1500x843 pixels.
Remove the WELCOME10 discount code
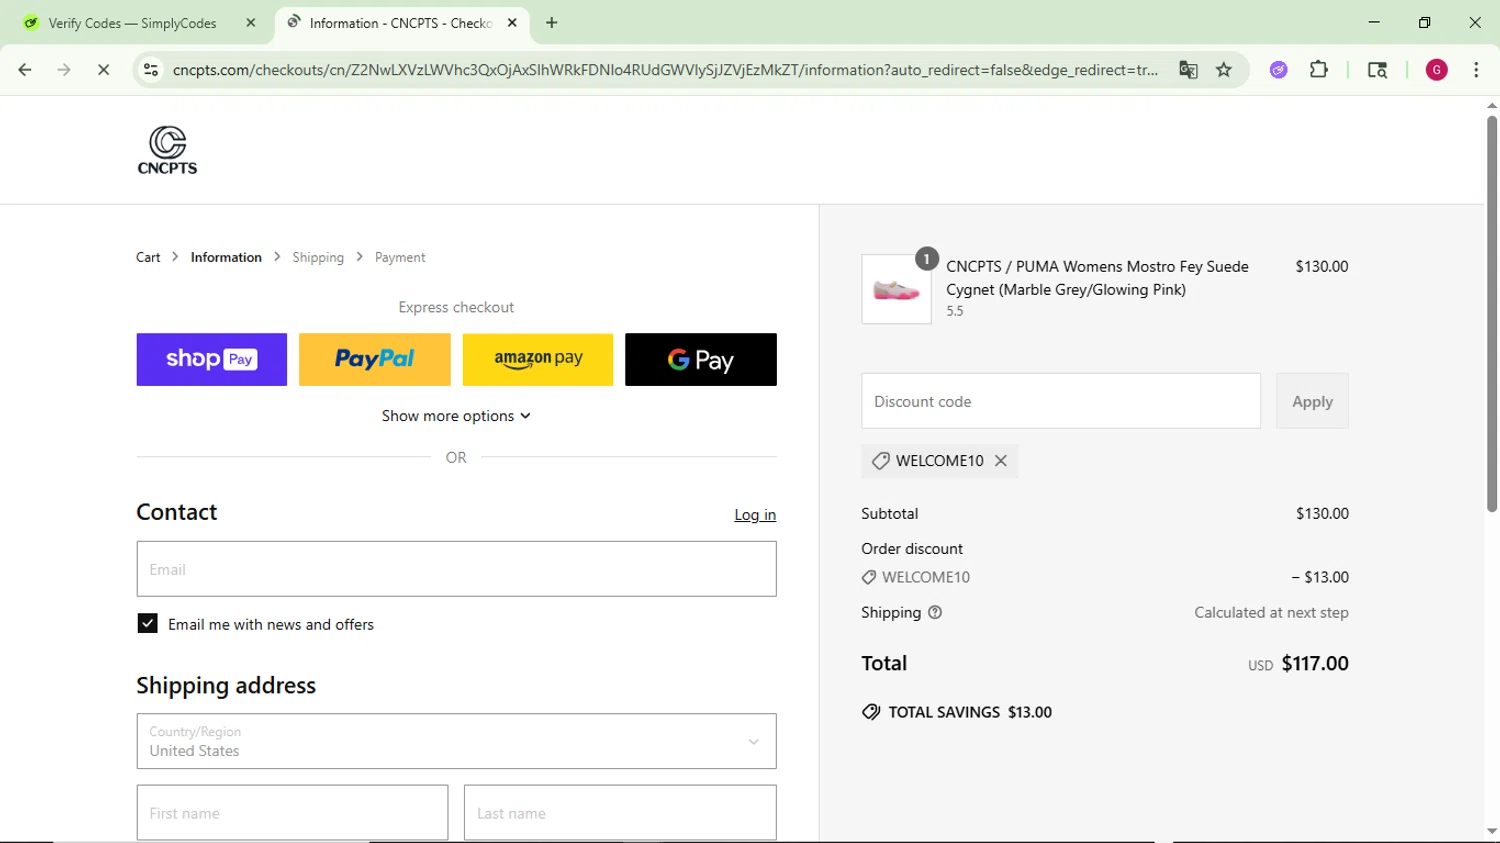[x=1001, y=461]
